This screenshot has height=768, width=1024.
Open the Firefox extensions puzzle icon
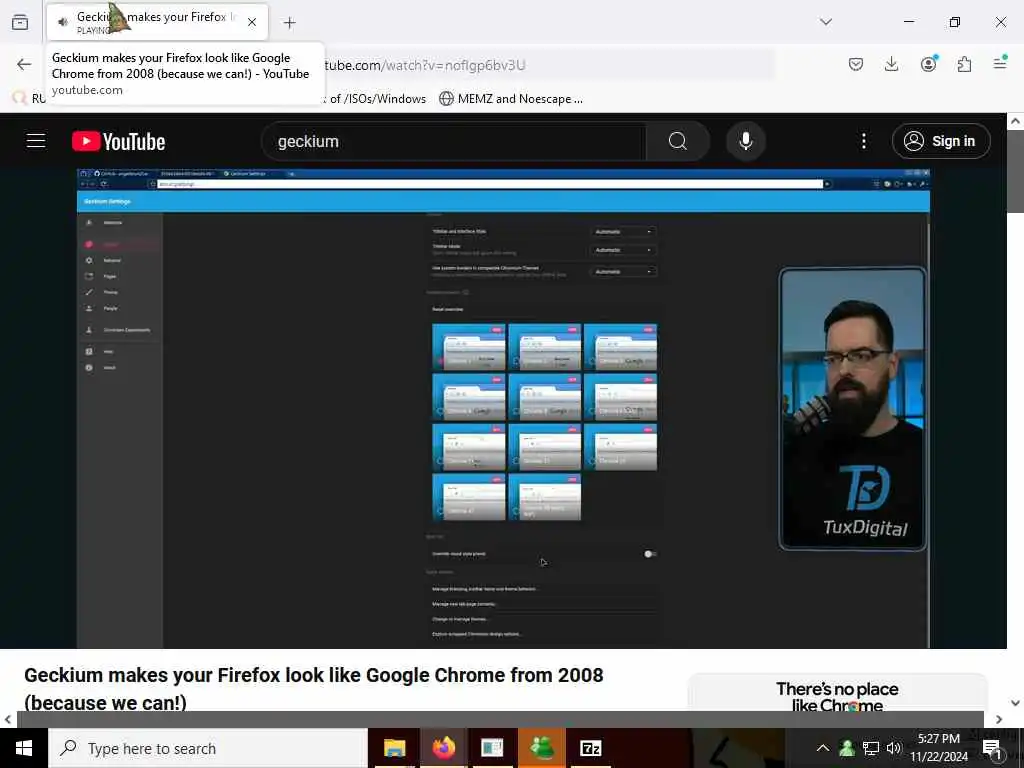[x=964, y=64]
